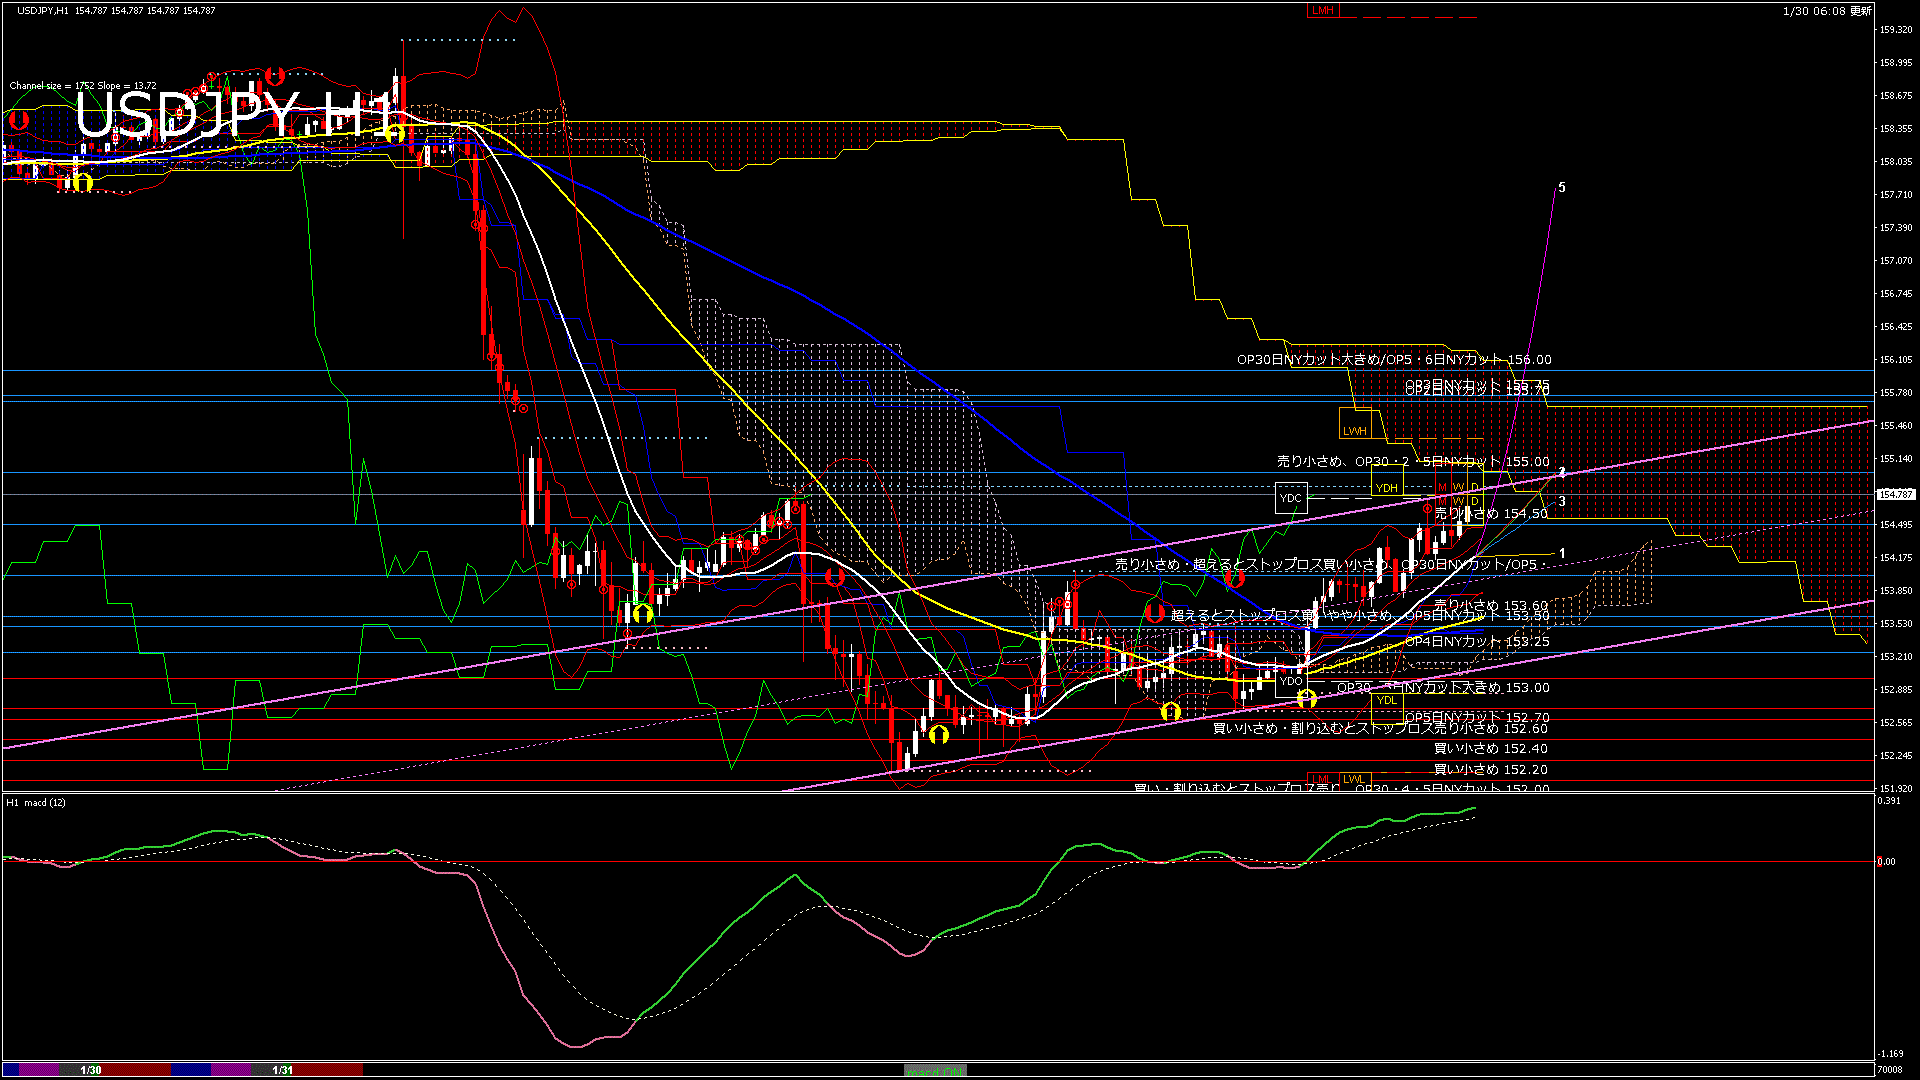Click the YDO yesterday open marker
This screenshot has height=1080, width=1920.
[x=1291, y=681]
